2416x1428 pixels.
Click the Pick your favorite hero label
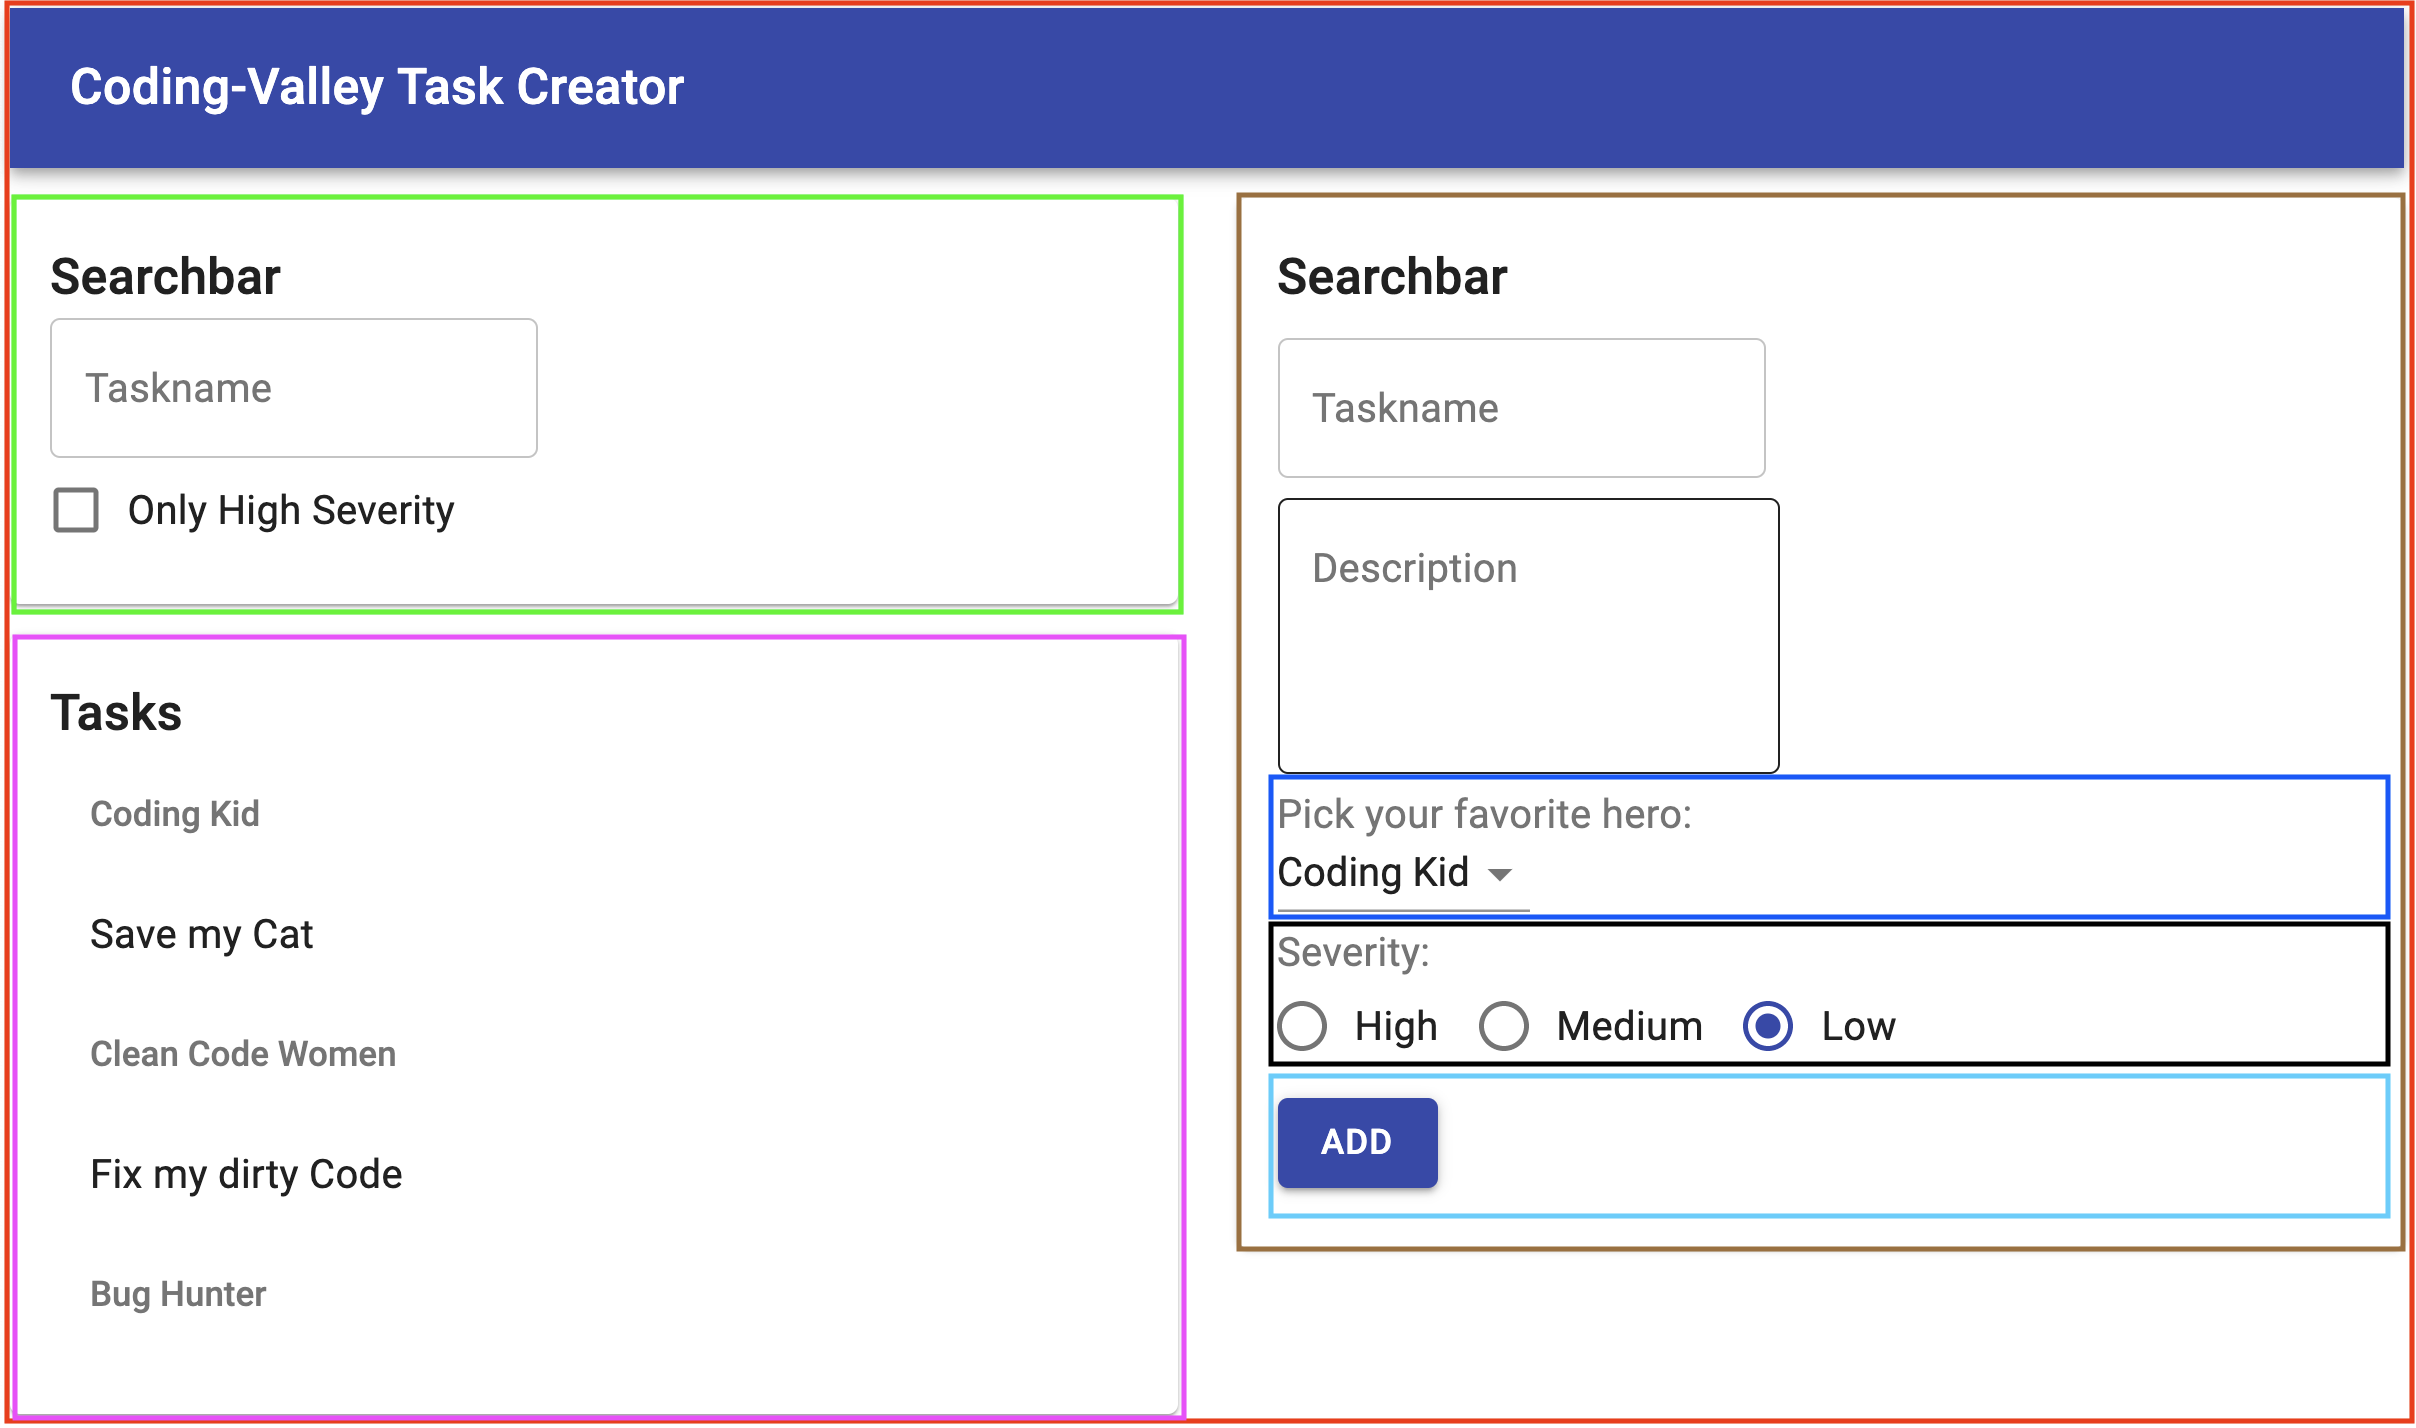coord(1484,814)
